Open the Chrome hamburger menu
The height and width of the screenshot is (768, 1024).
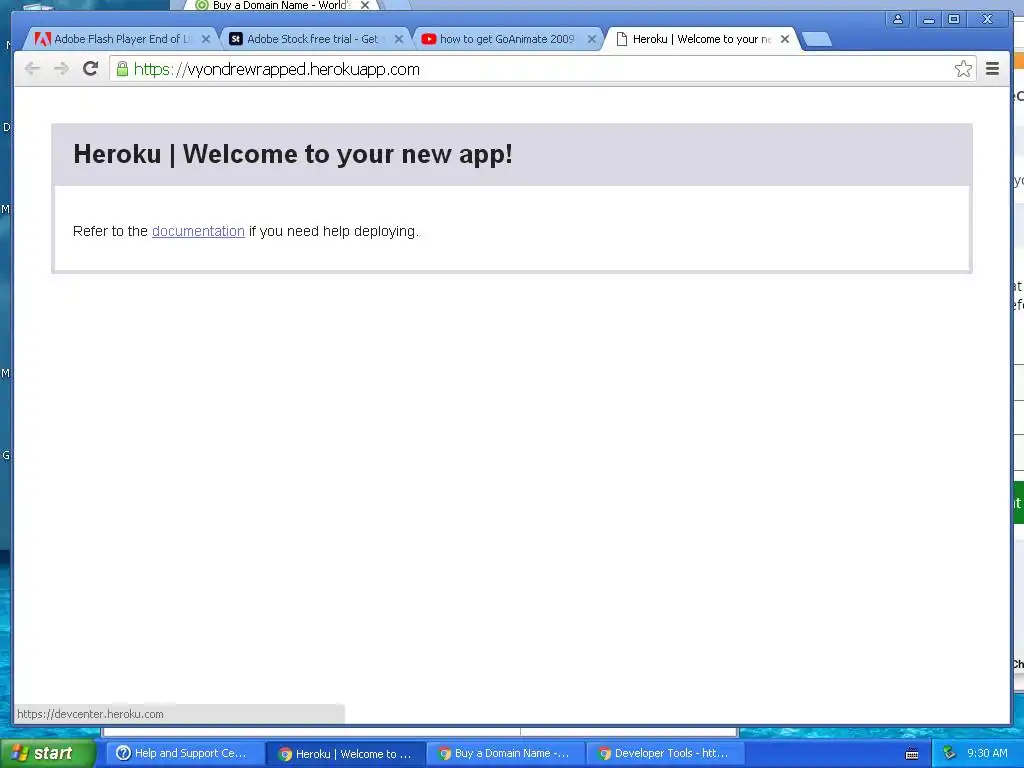click(x=992, y=69)
